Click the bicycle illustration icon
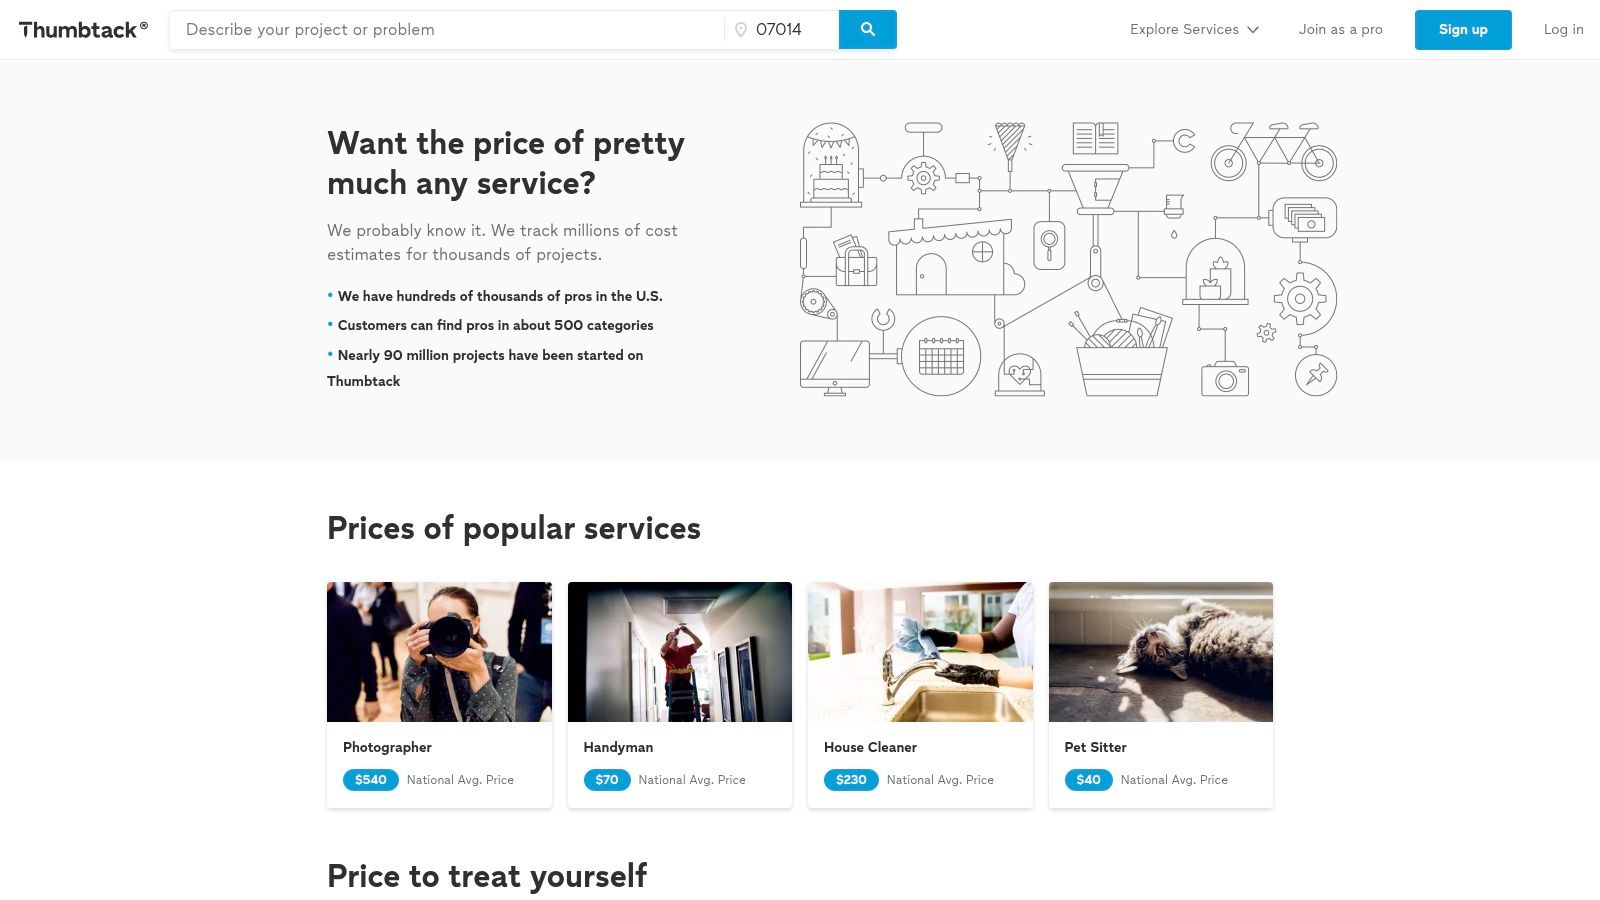 1274,152
